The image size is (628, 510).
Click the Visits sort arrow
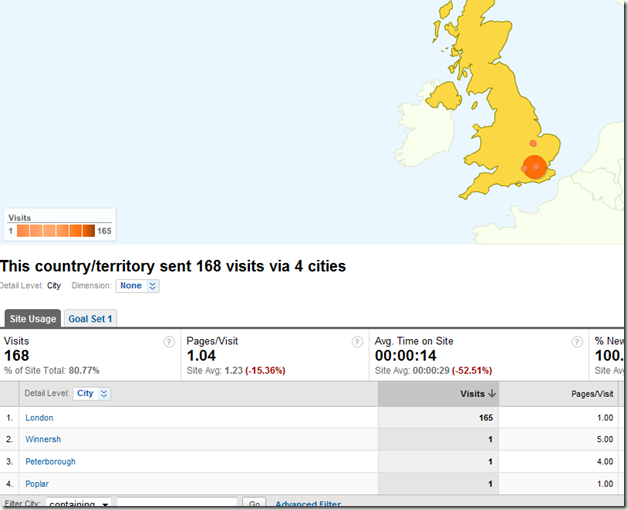click(x=492, y=393)
